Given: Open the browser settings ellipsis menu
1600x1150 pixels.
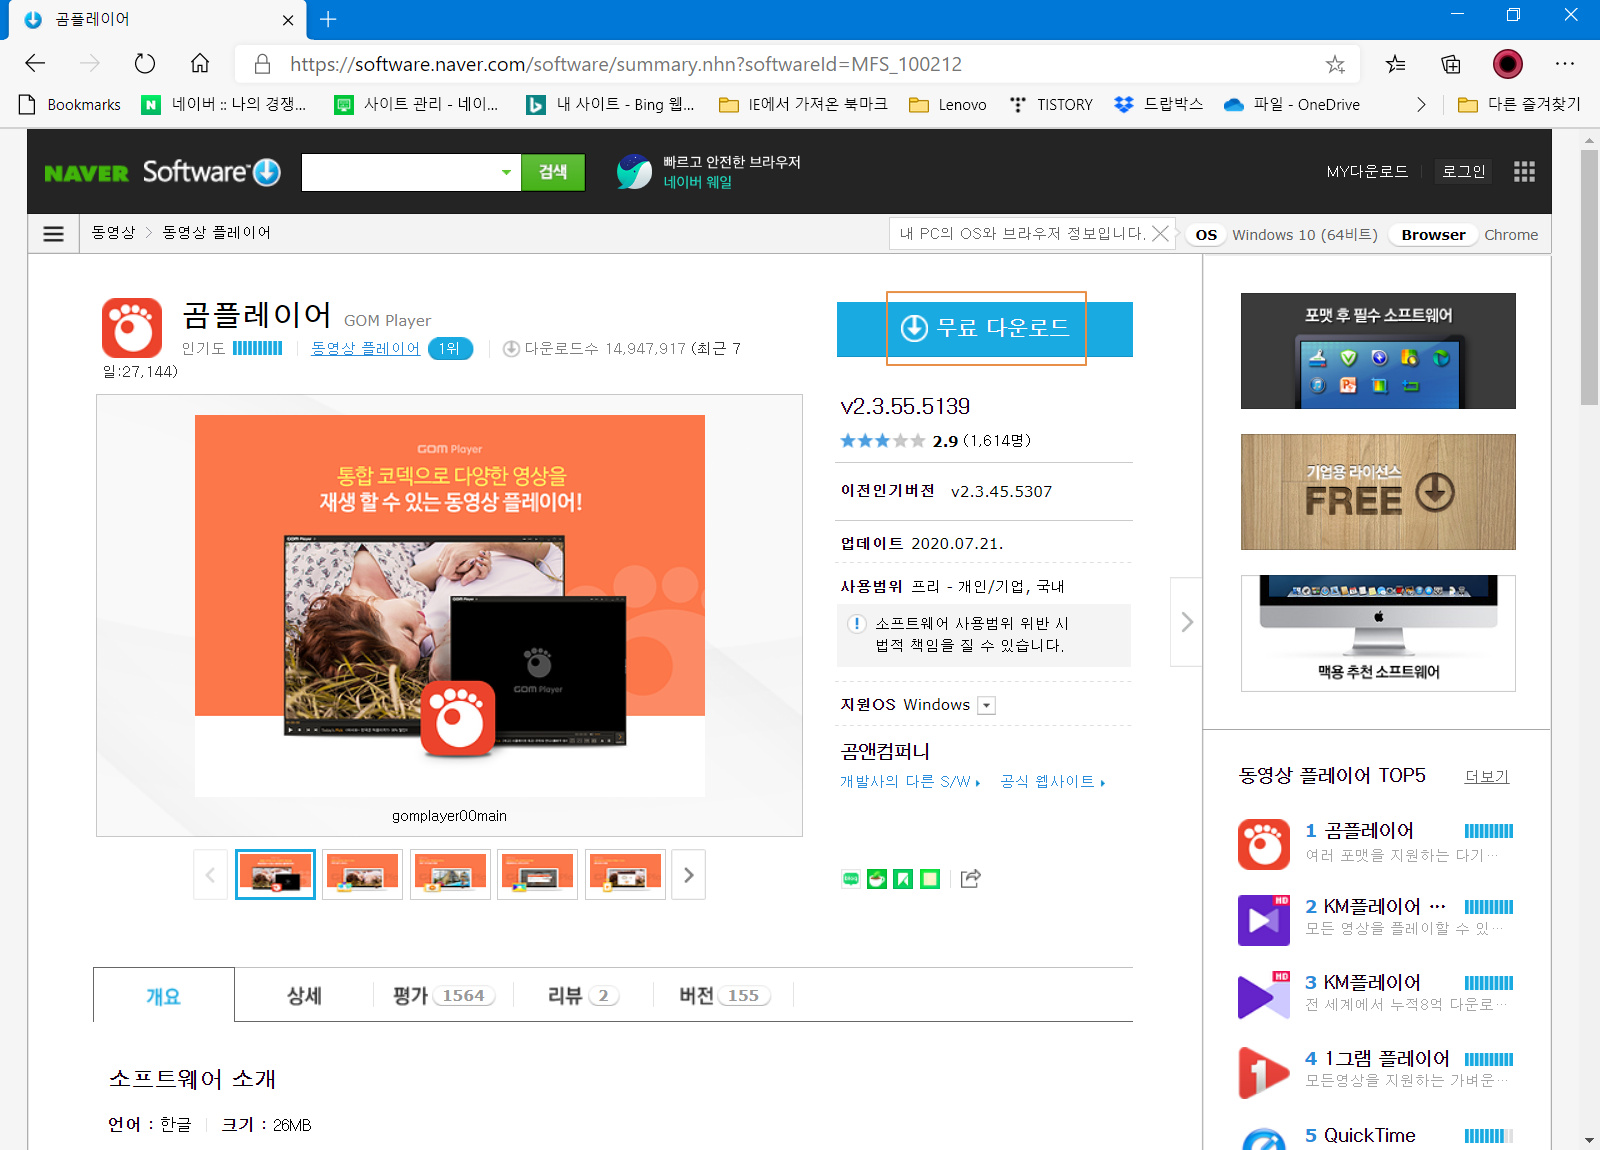Looking at the screenshot, I should click(1565, 64).
